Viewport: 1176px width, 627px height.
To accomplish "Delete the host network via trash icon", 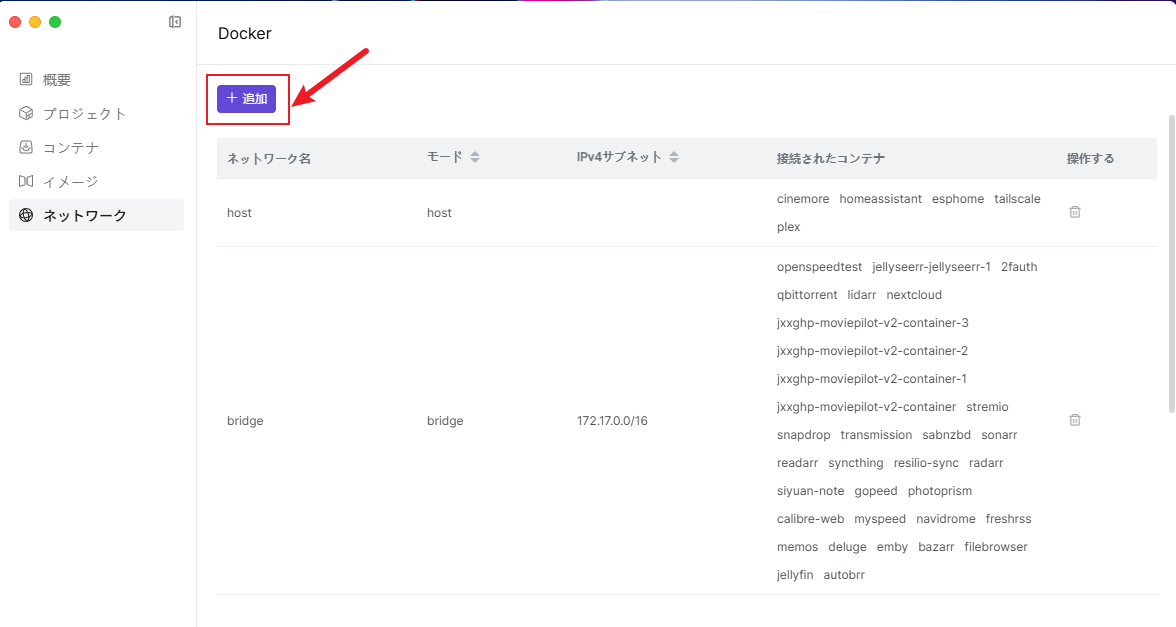I will 1075,212.
